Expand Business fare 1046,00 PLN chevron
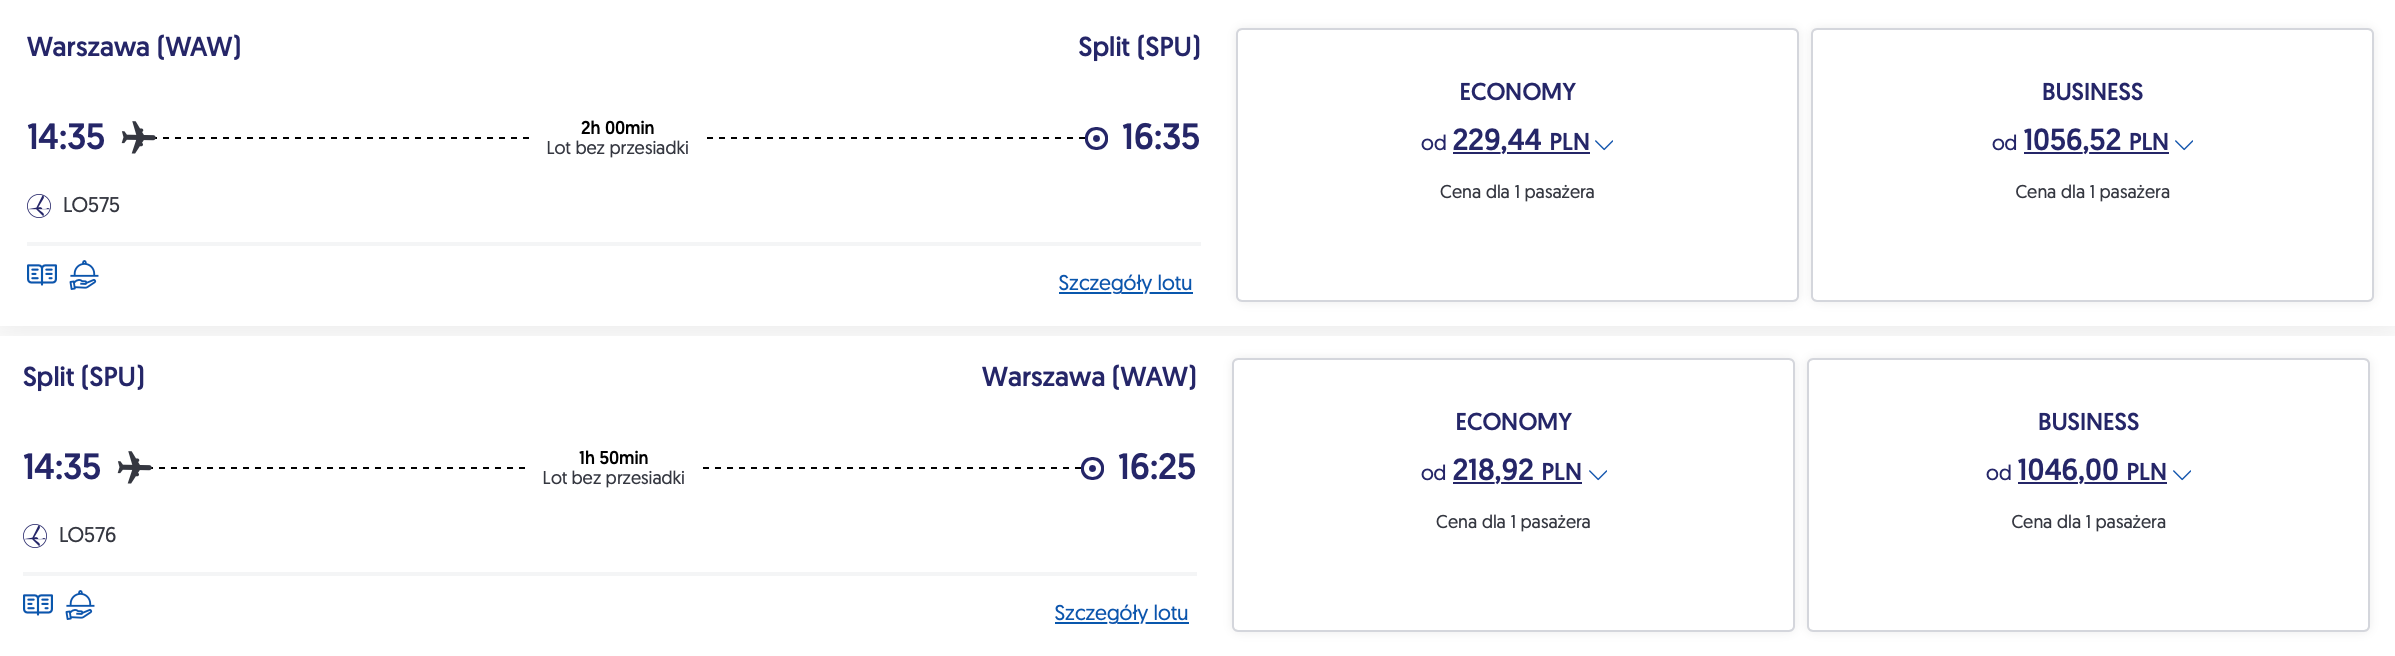Viewport: 2395px width, 656px height. pos(2182,475)
